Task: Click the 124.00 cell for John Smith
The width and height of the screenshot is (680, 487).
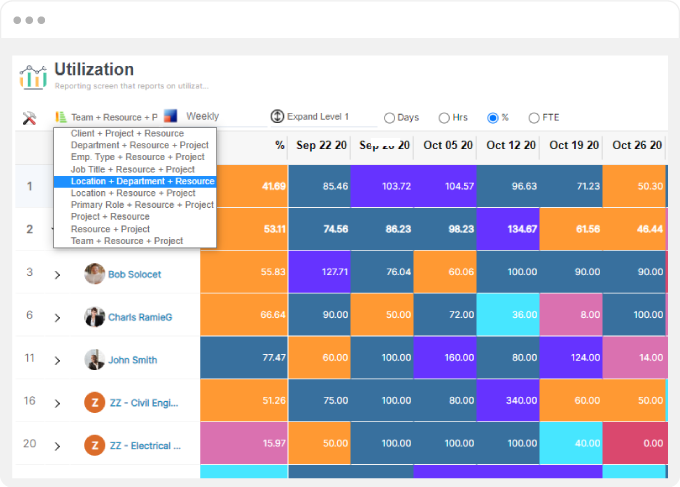Action: (x=571, y=358)
